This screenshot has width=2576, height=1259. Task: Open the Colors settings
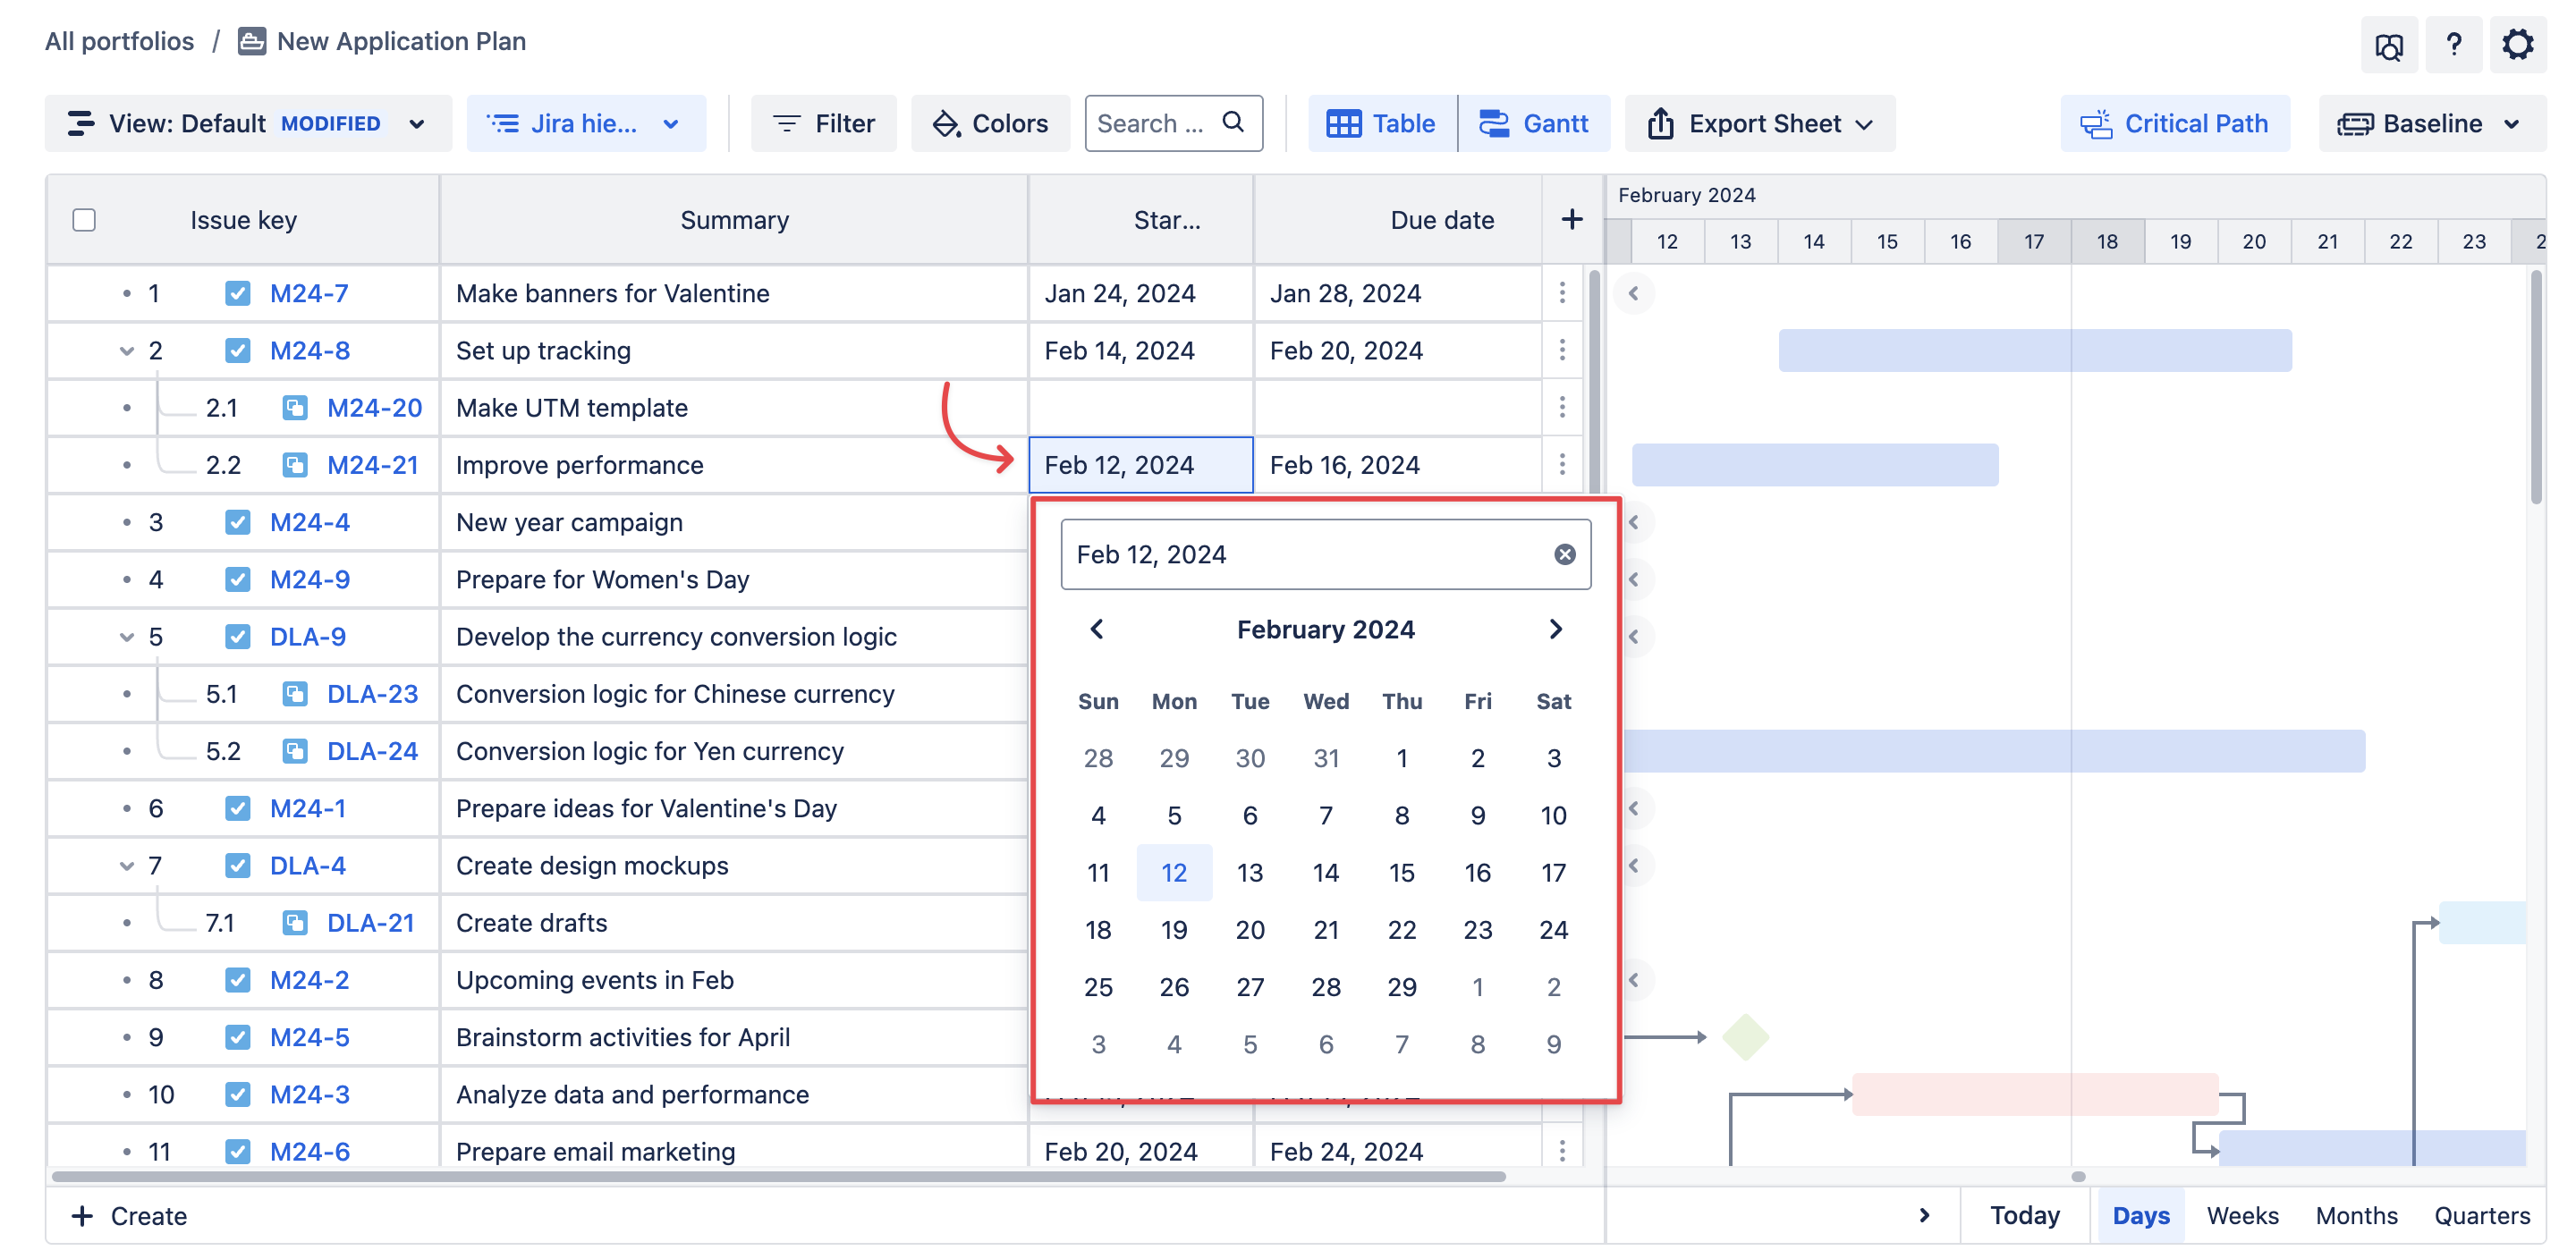tap(990, 123)
